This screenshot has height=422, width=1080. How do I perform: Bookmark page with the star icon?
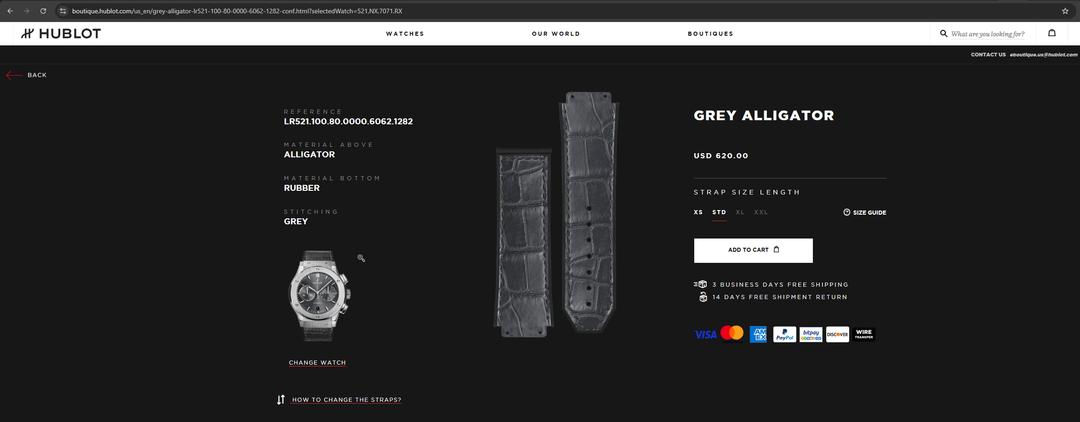(1065, 11)
